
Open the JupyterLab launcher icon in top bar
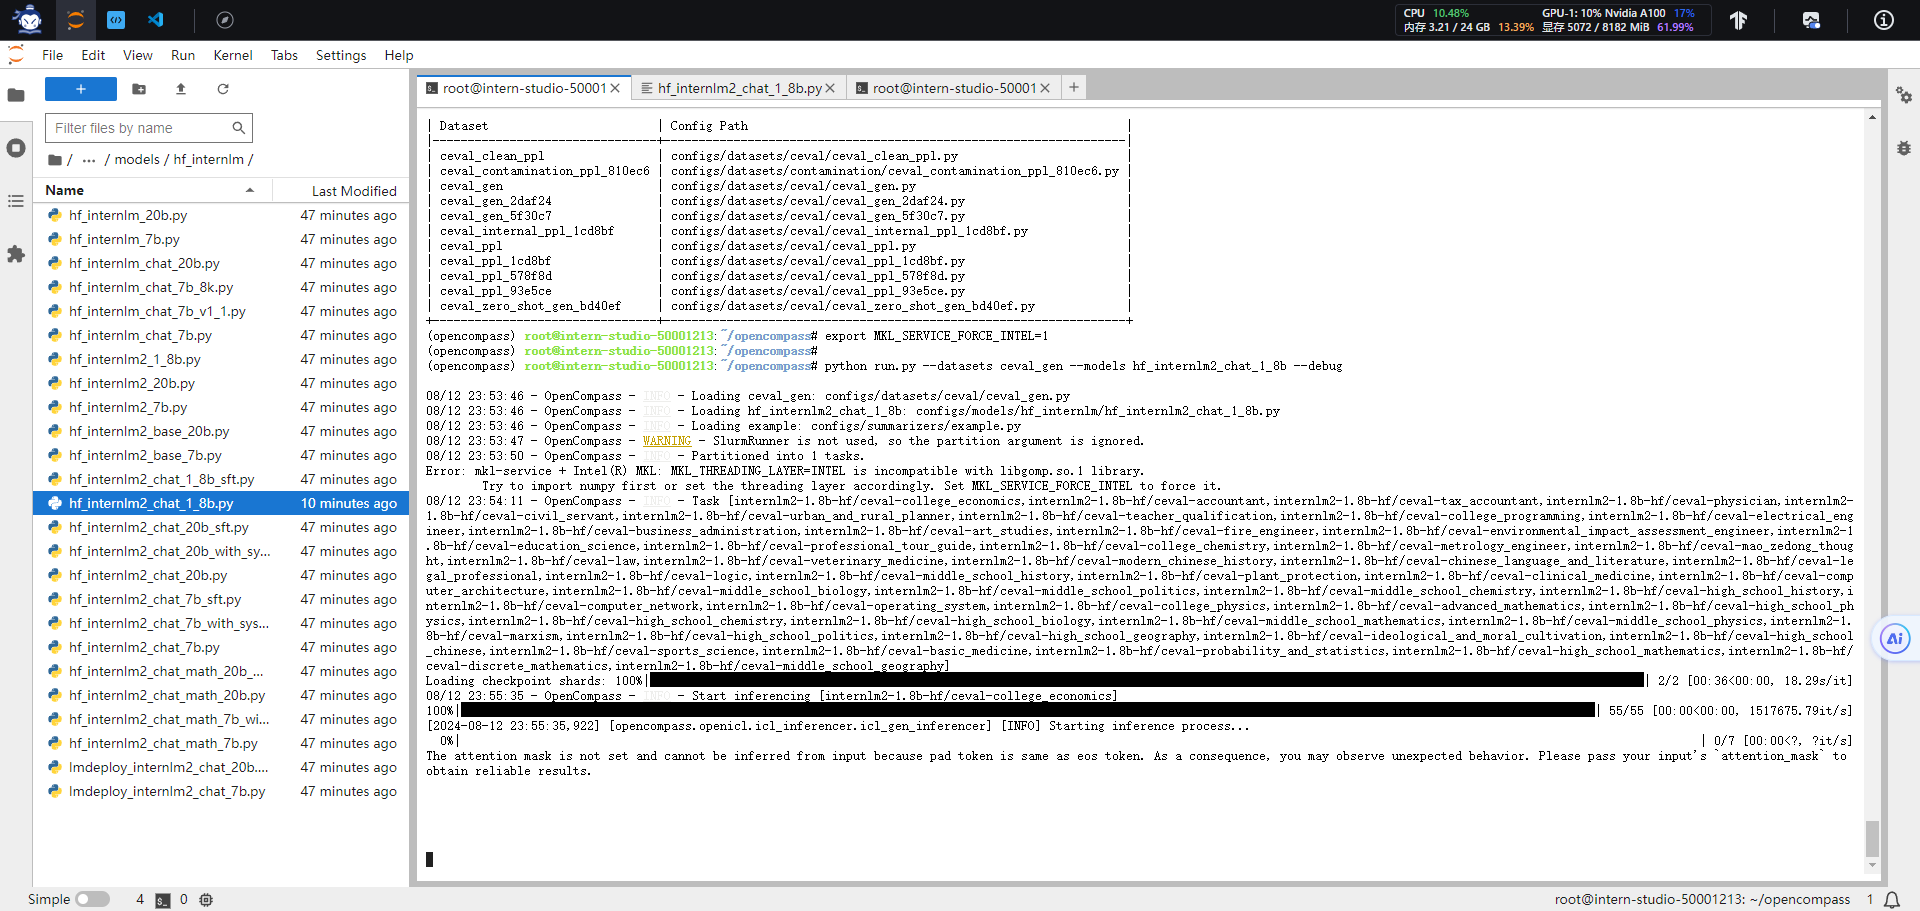(x=76, y=20)
